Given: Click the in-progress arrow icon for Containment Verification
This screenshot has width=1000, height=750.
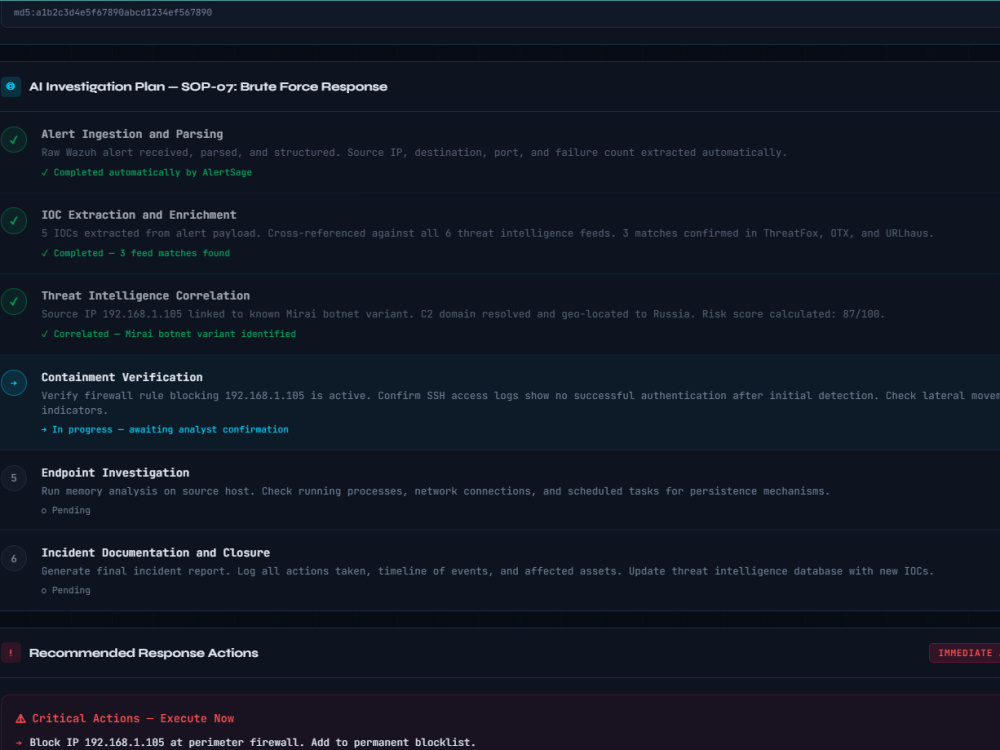Looking at the screenshot, I should 14,383.
